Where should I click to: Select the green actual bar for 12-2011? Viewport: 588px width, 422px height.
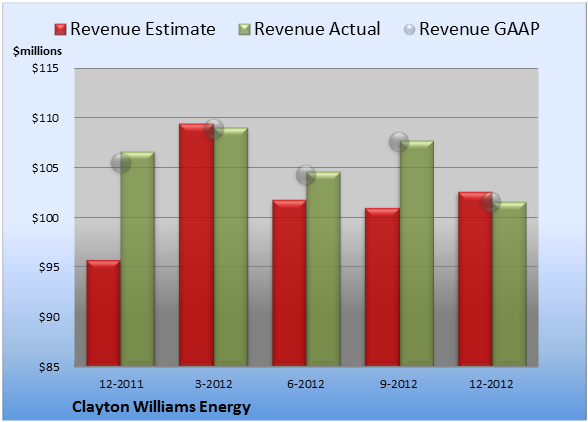pos(137,259)
